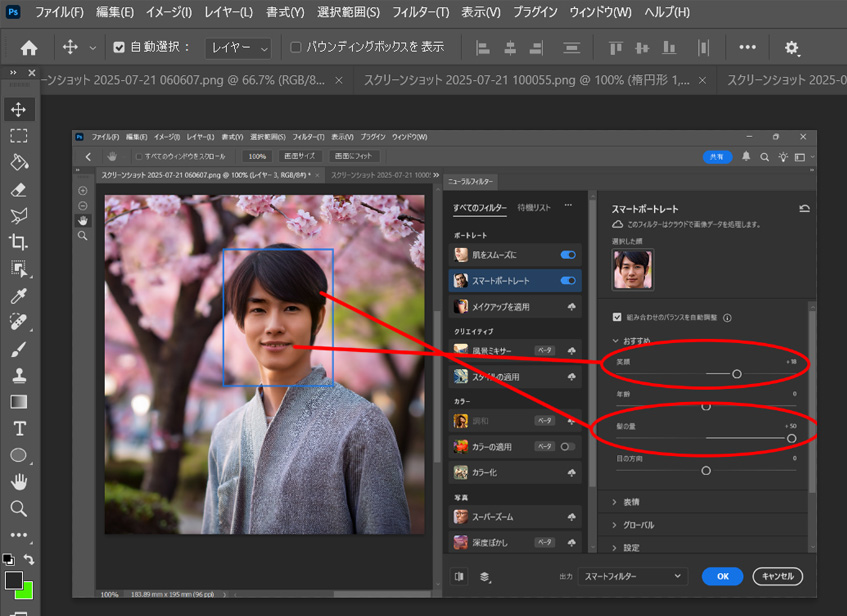
Task: Click the green background color swatch
Action: pos(26,593)
